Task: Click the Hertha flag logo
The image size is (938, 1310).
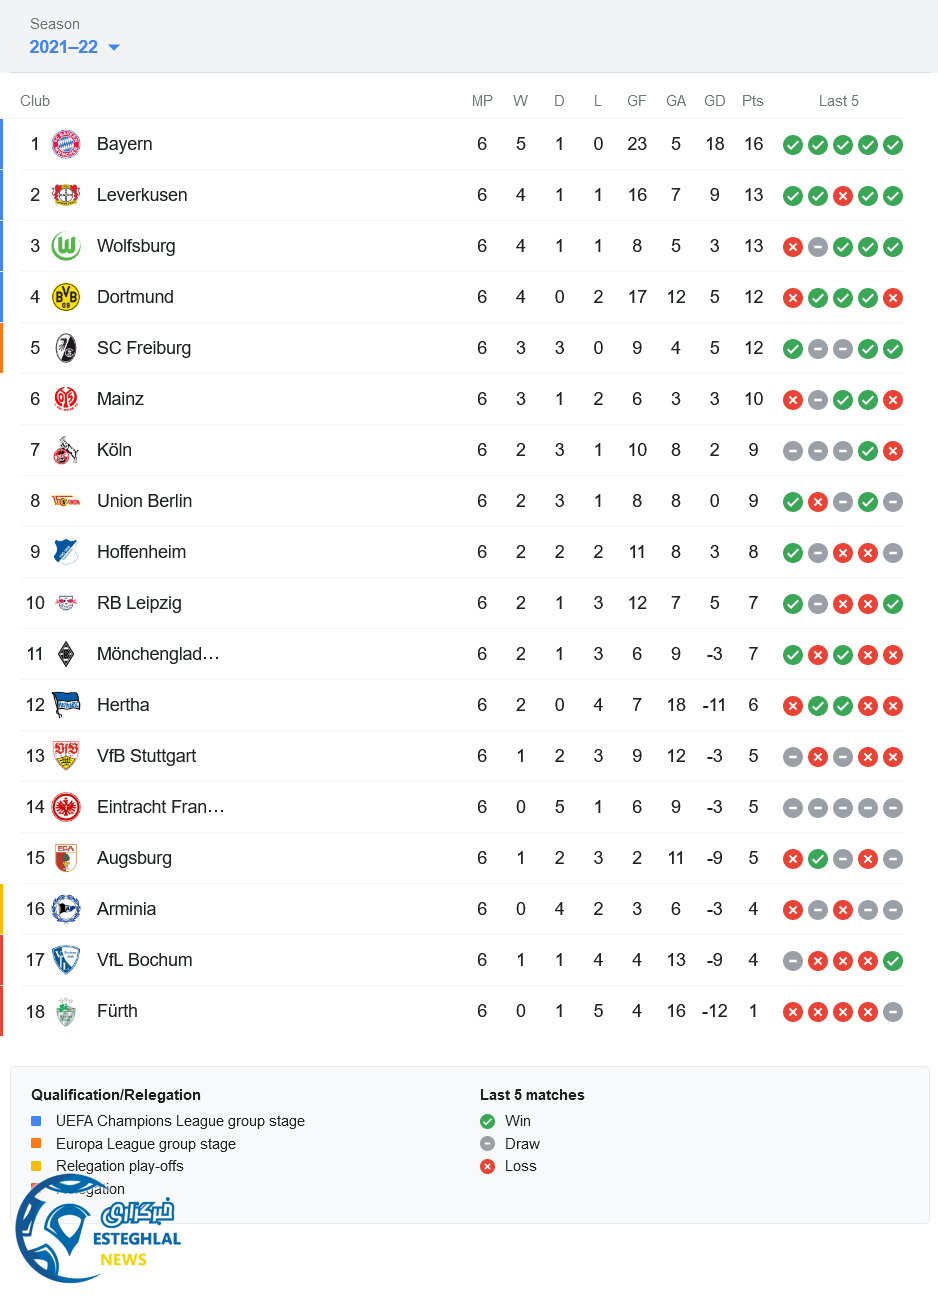Action: tap(66, 705)
